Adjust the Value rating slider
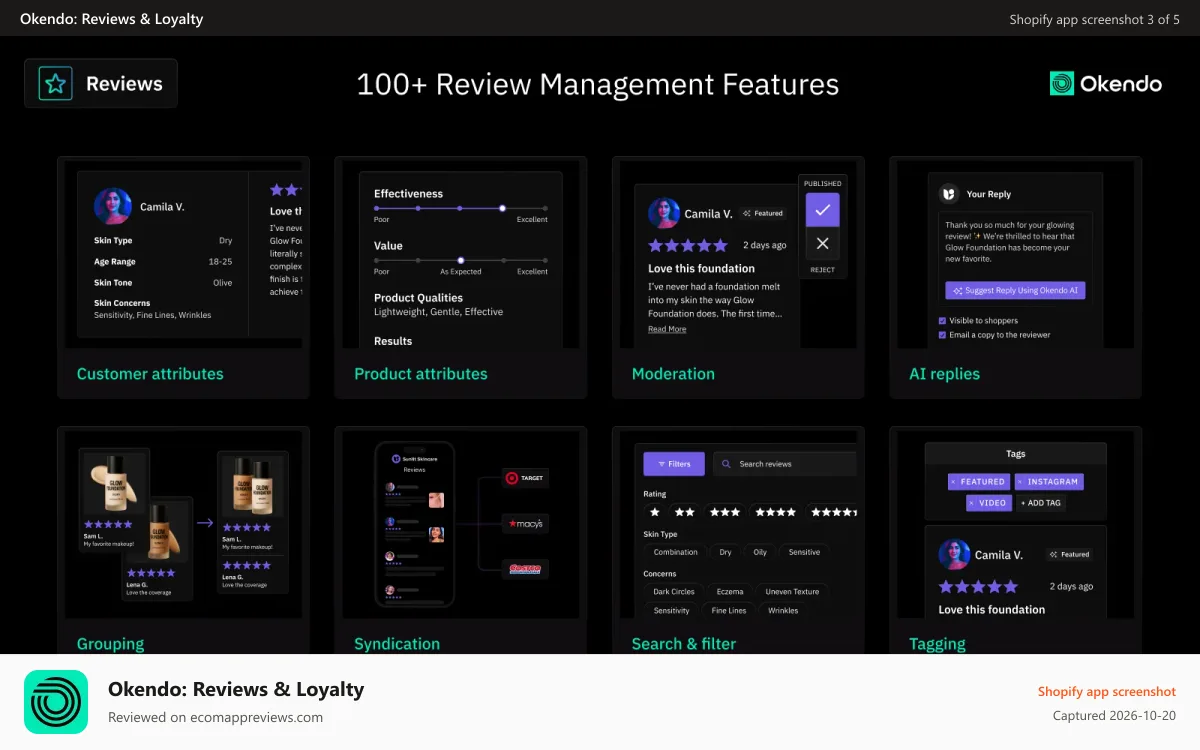Screen dimensions: 1200x750 coord(461,260)
